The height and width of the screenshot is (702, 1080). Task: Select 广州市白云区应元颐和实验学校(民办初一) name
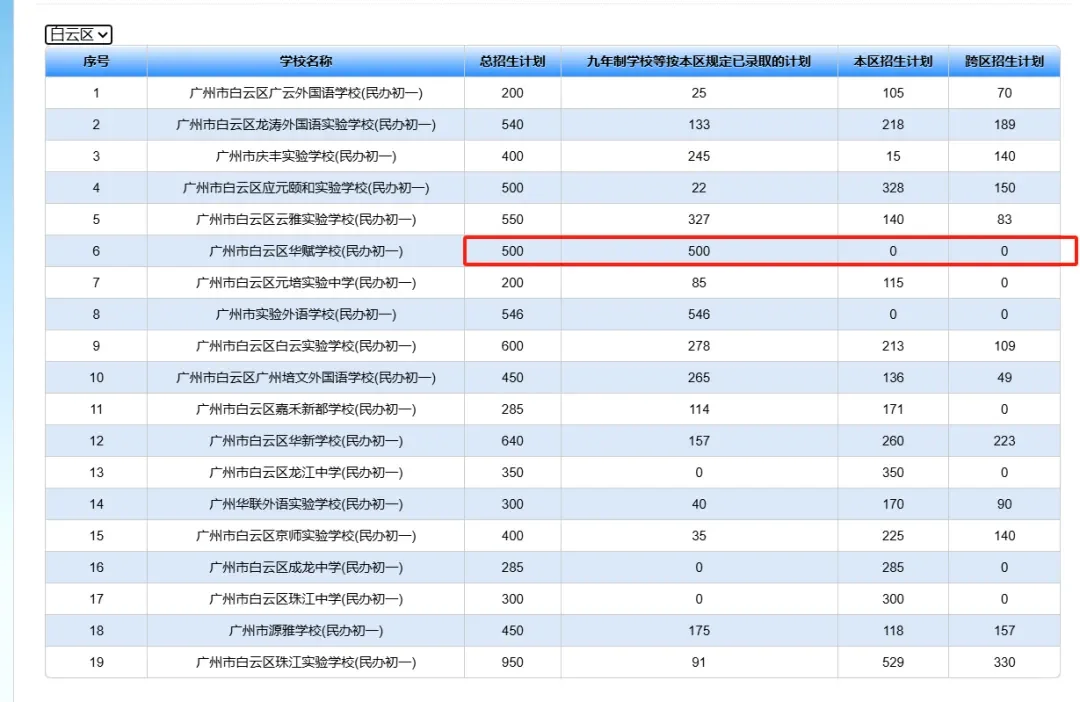(x=306, y=188)
